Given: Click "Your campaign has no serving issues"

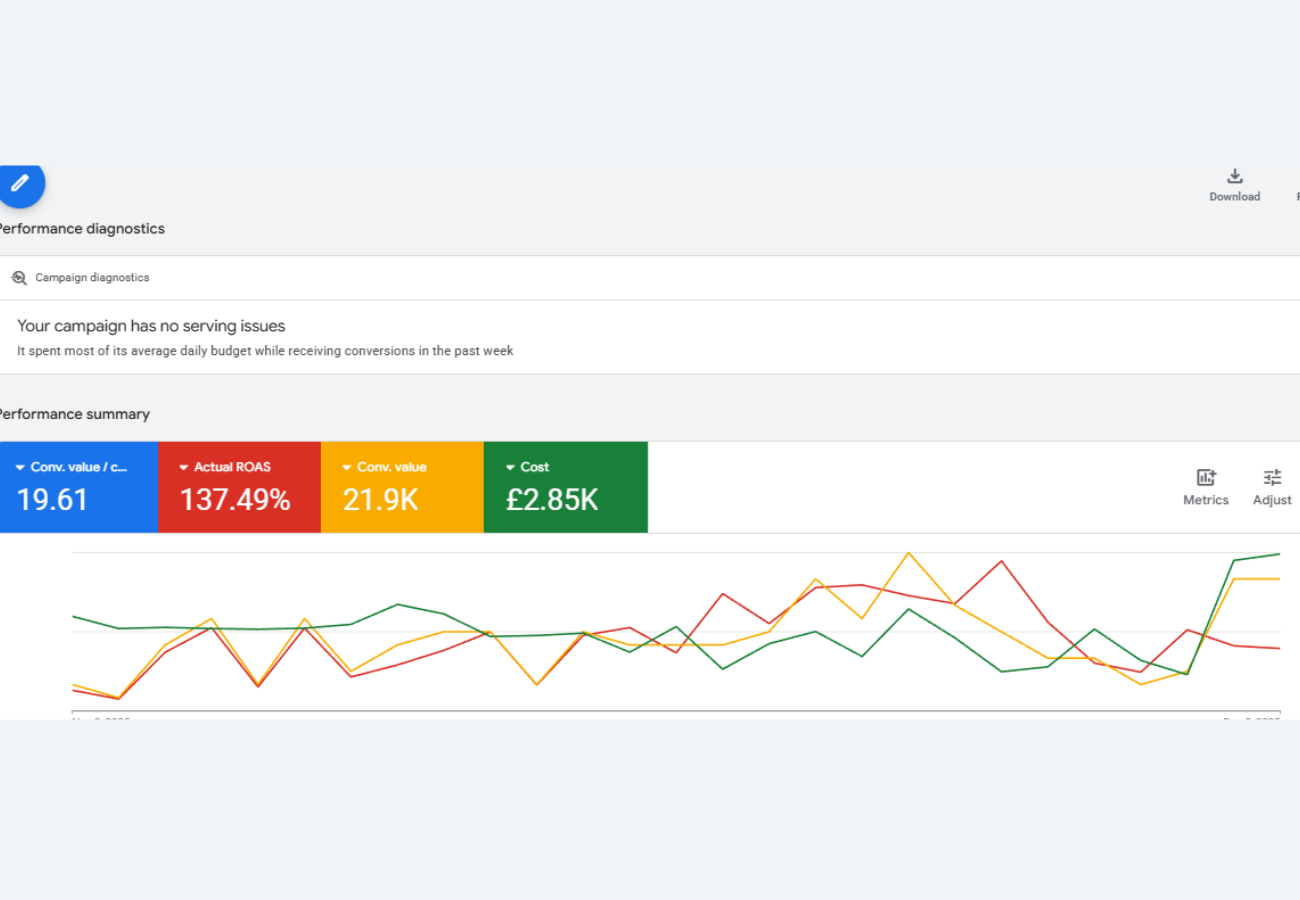Looking at the screenshot, I should [151, 326].
